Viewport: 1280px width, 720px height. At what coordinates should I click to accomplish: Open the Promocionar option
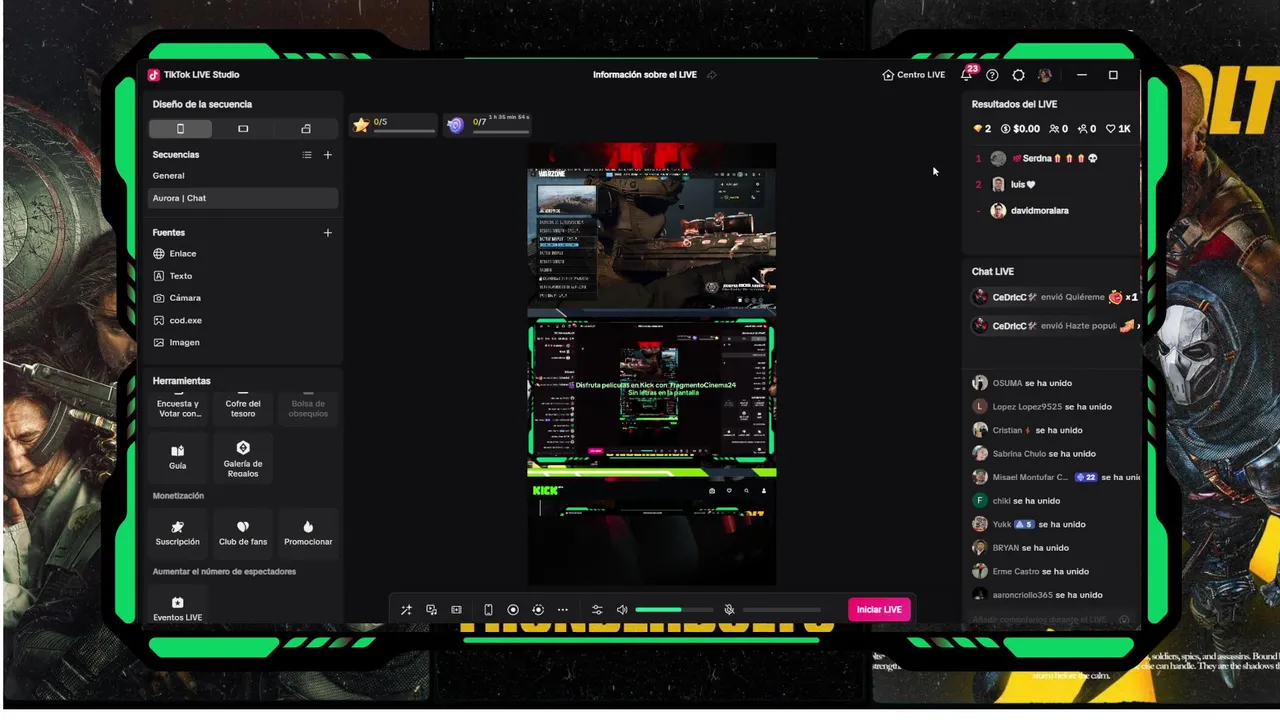tap(308, 533)
